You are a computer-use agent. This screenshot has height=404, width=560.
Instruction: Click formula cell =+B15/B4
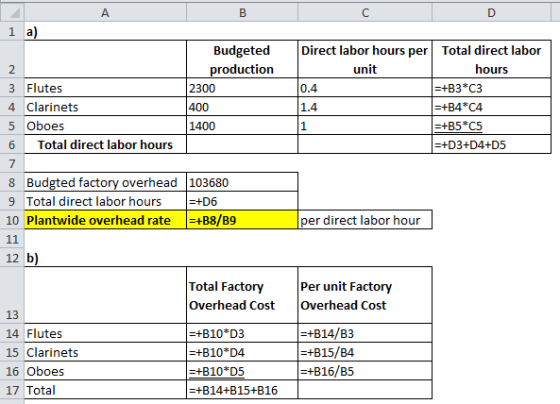(x=365, y=352)
